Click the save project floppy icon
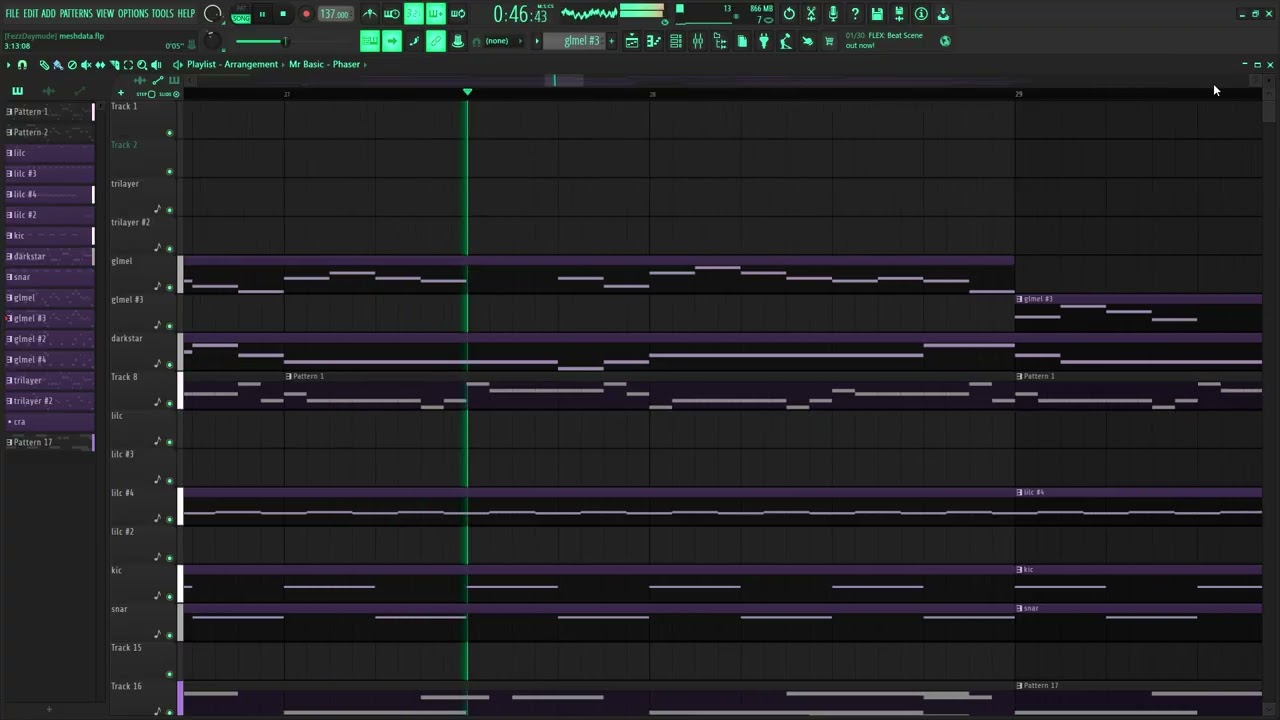 pyautogui.click(x=877, y=14)
